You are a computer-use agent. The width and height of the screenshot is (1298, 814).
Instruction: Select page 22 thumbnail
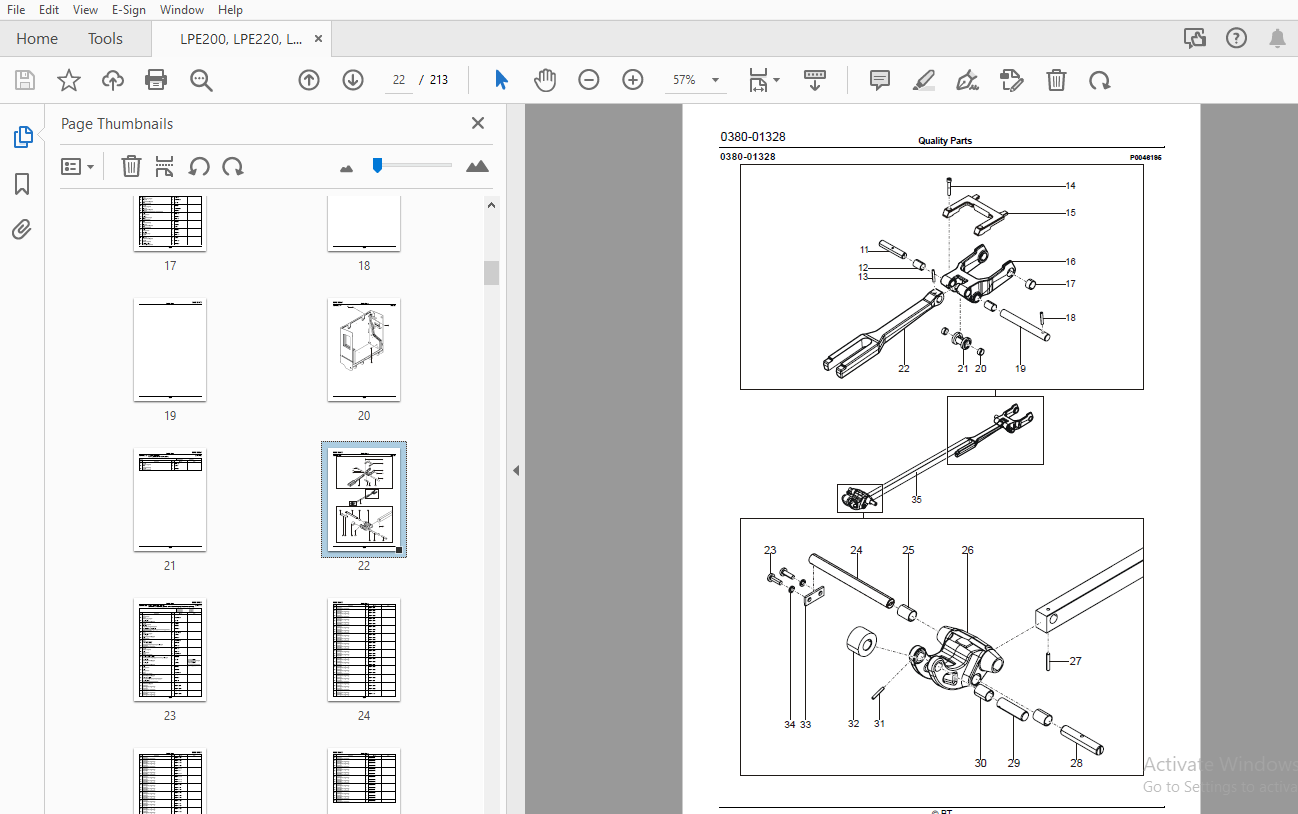click(364, 499)
